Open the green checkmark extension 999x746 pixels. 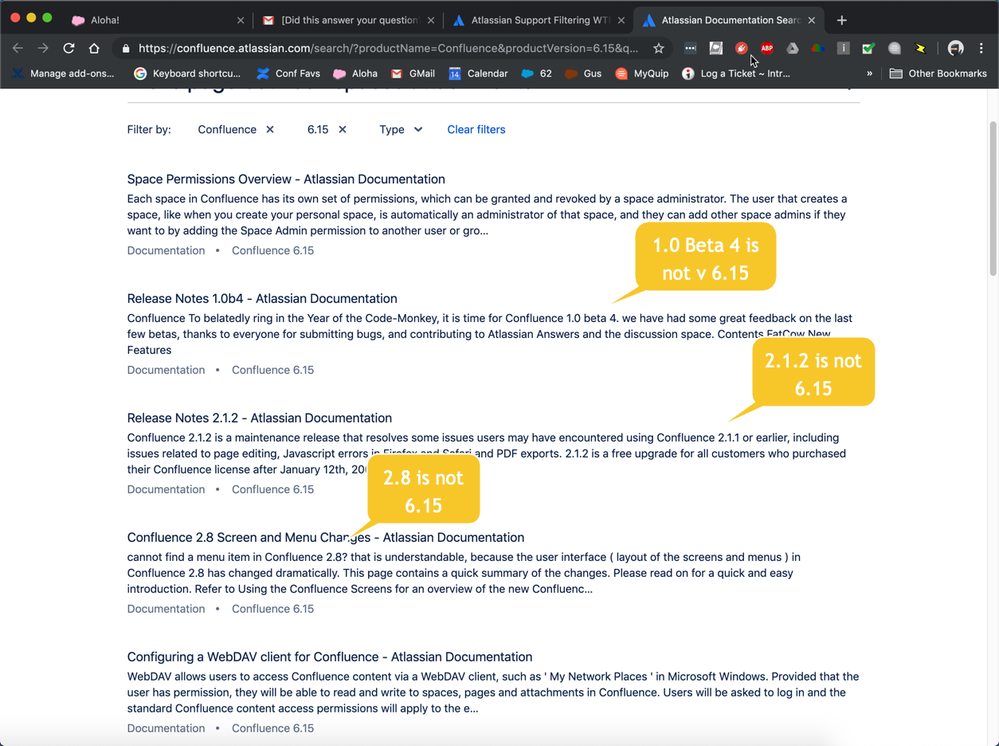[x=868, y=48]
